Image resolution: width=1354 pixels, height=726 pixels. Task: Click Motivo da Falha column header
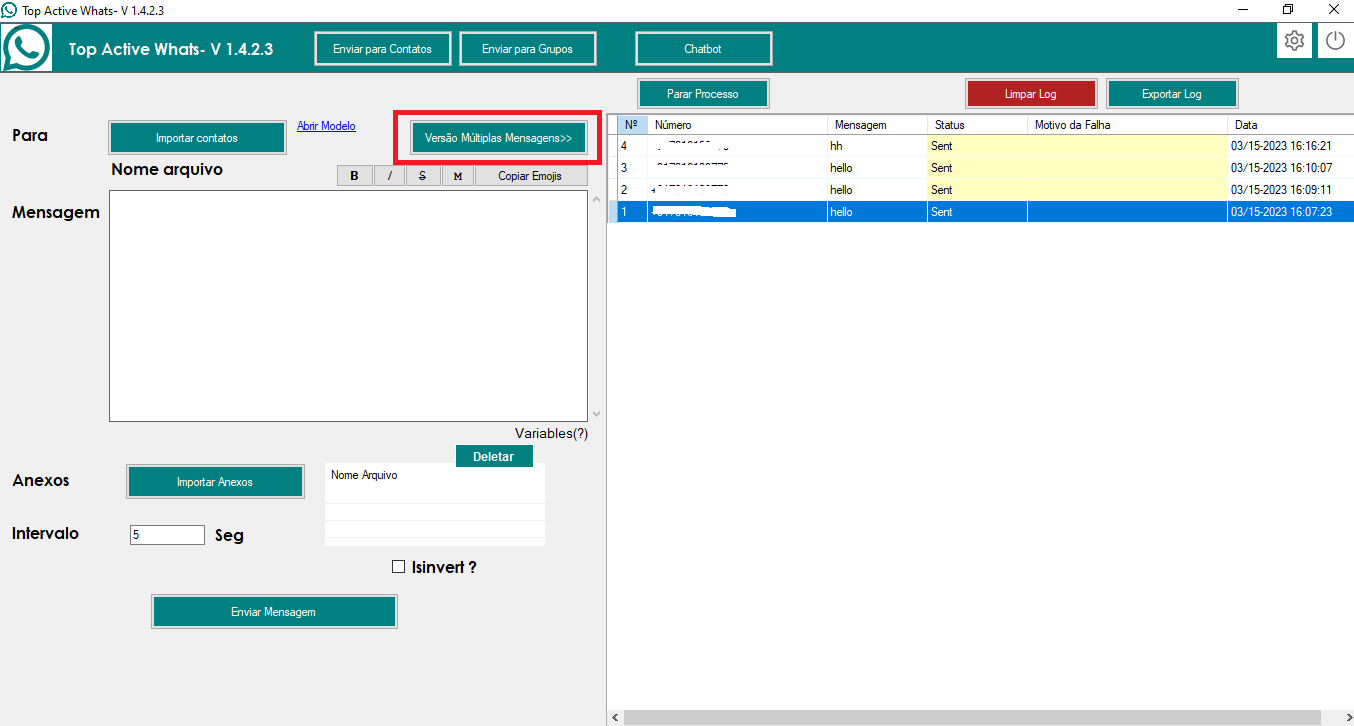coord(1127,125)
